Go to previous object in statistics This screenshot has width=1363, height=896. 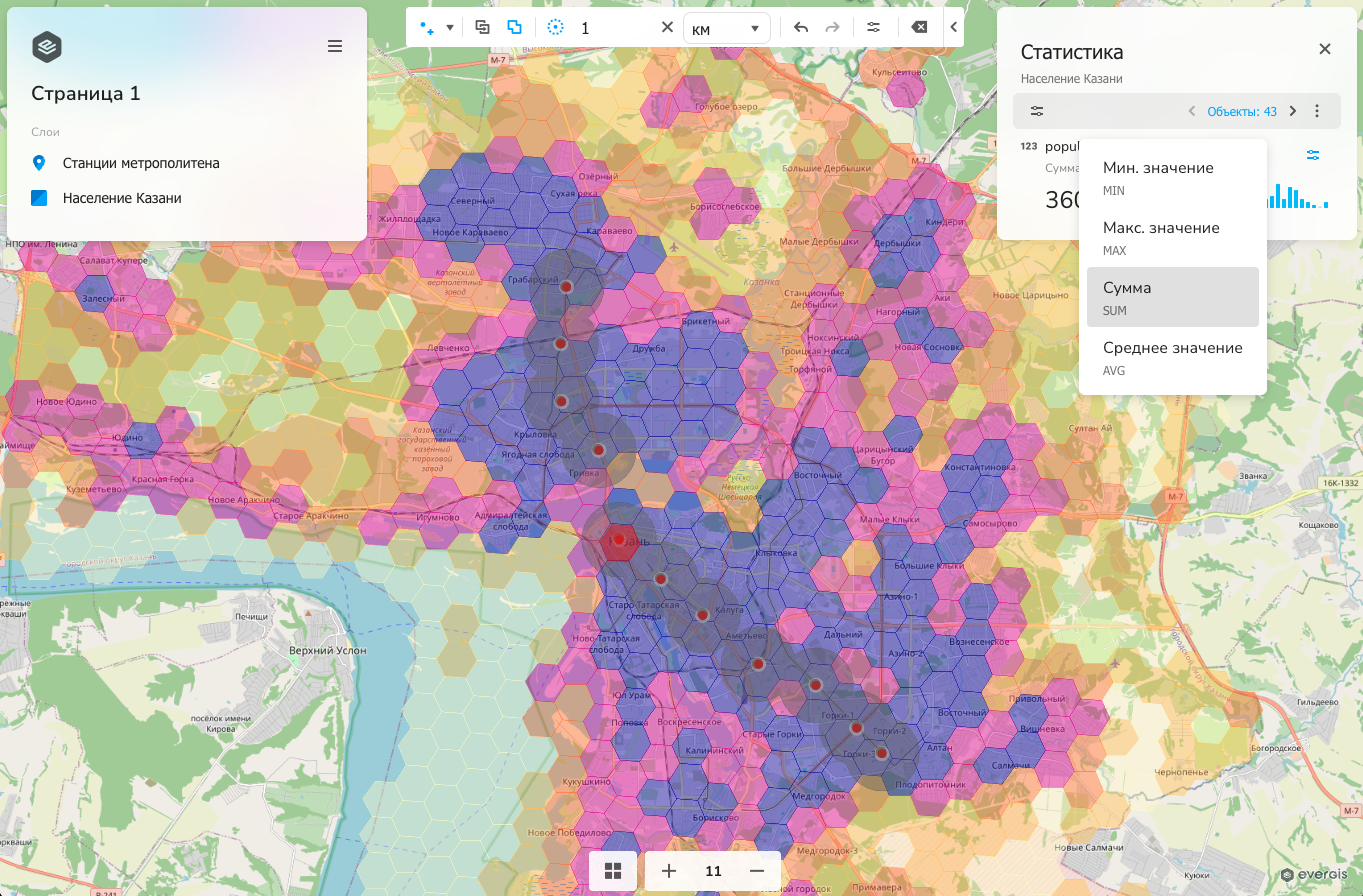pyautogui.click(x=1192, y=111)
